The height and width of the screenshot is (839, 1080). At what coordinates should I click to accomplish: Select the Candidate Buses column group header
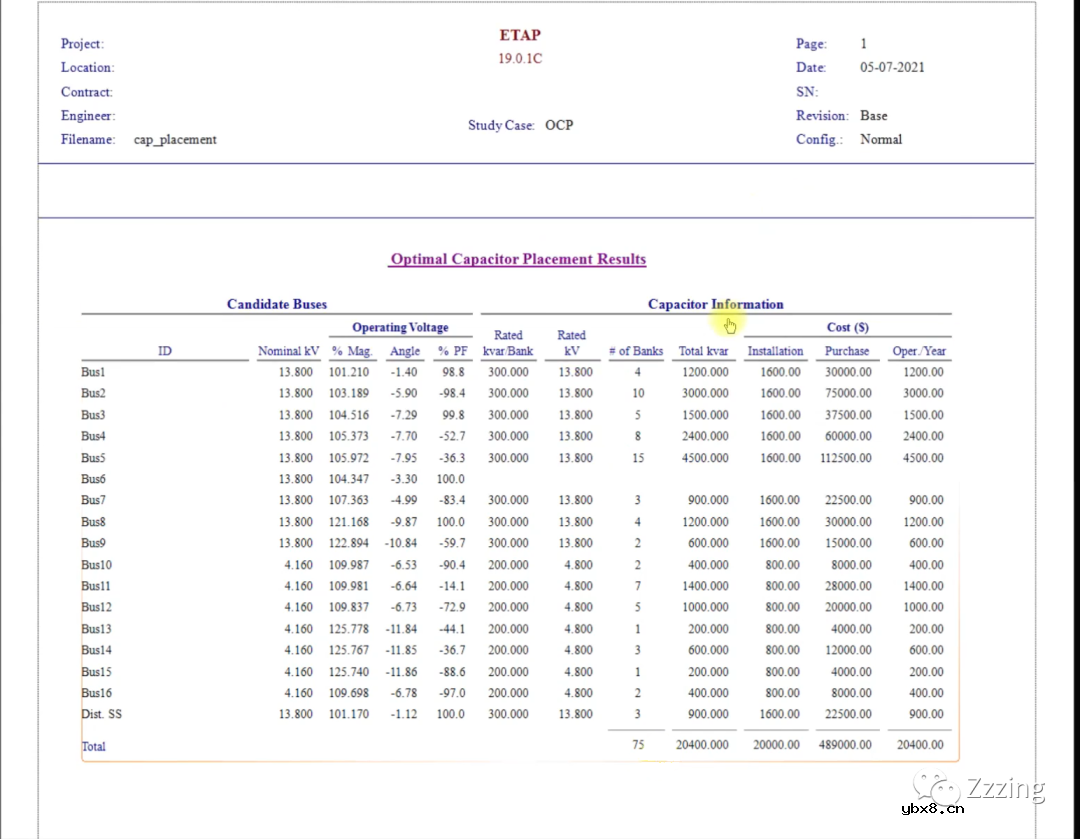[x=277, y=304]
